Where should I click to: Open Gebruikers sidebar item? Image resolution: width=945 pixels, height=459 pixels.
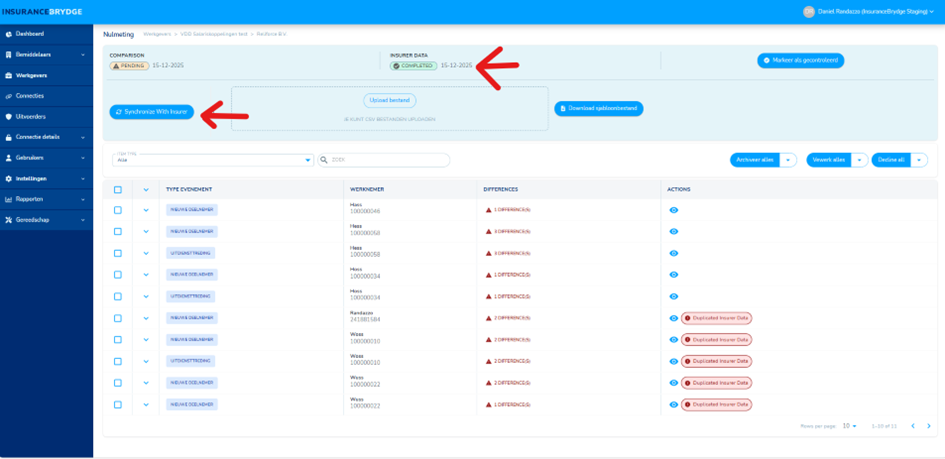46,158
